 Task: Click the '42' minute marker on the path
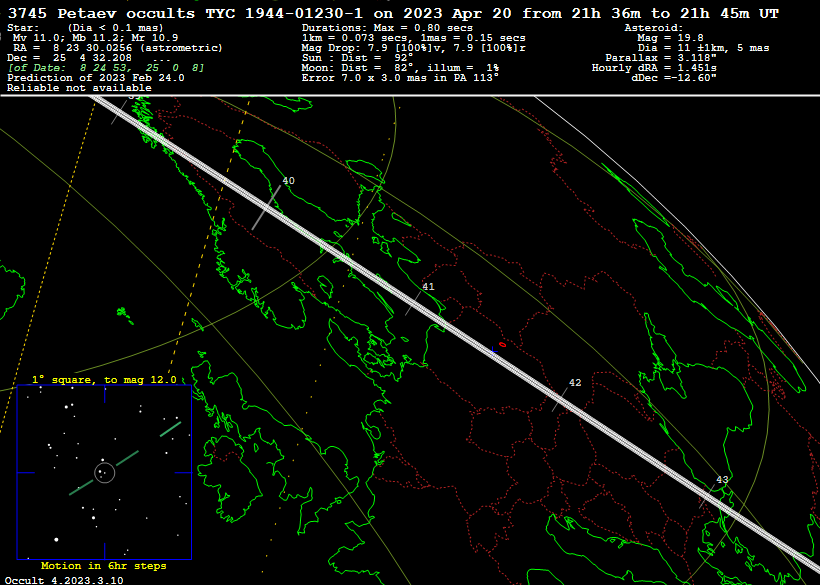point(575,383)
